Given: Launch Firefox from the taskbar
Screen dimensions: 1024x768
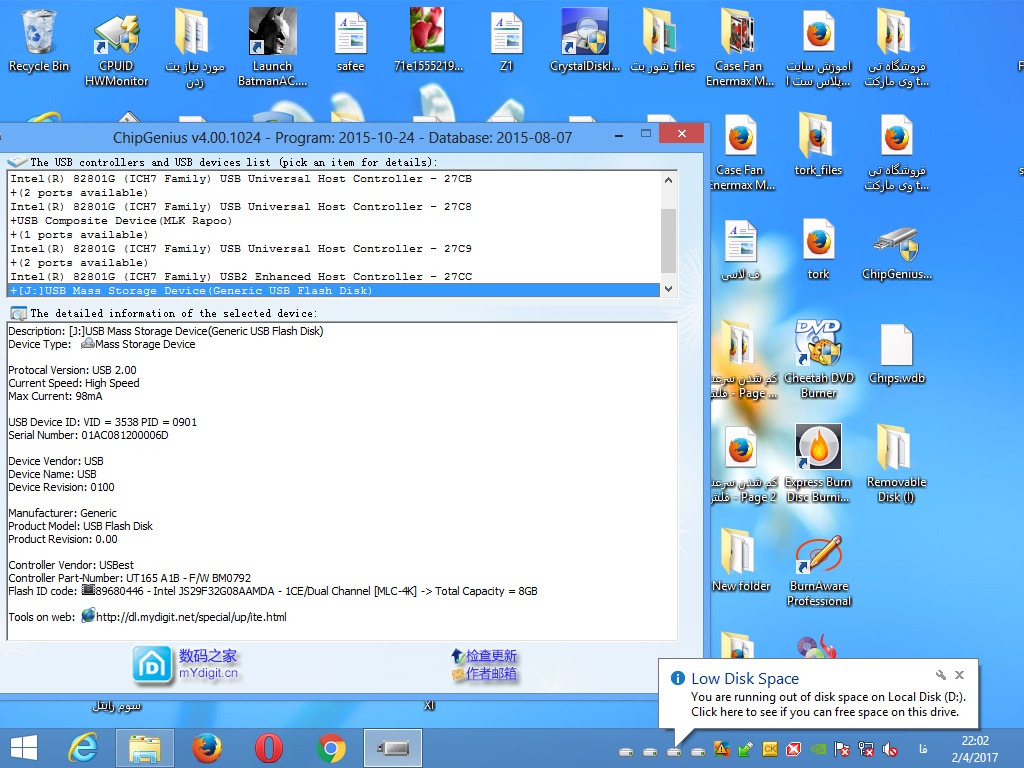Looking at the screenshot, I should (x=206, y=748).
